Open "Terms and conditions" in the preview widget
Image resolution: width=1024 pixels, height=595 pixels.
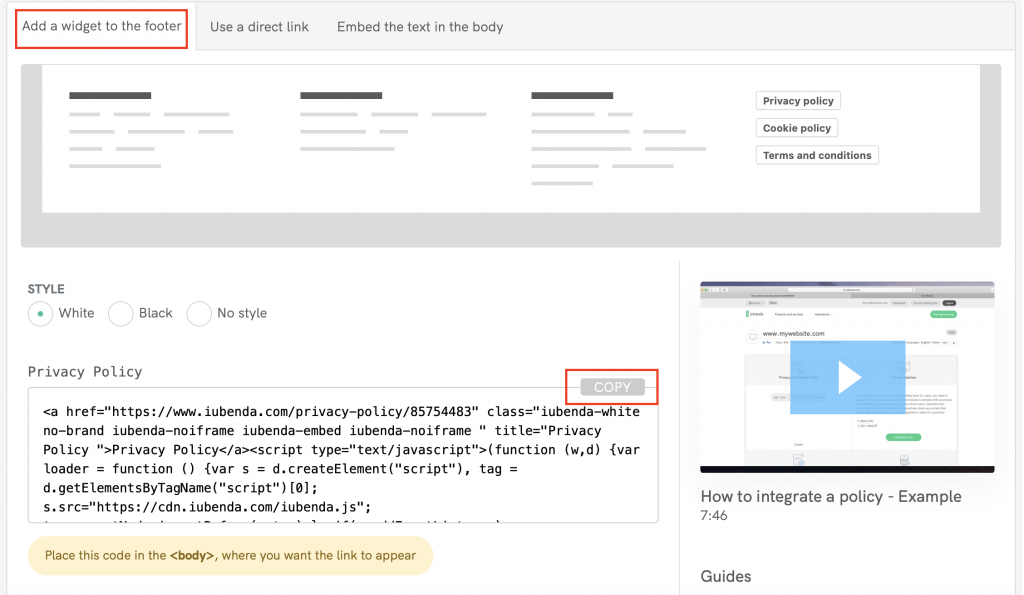[x=816, y=154]
